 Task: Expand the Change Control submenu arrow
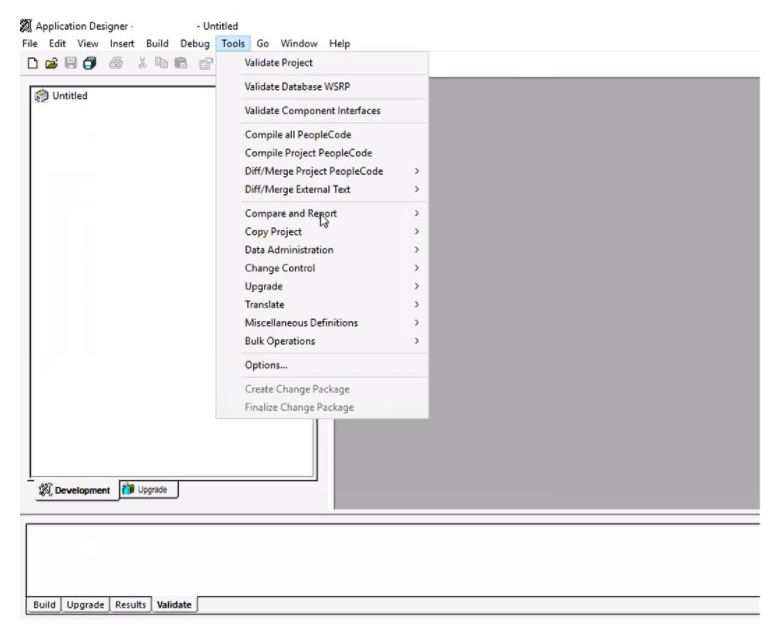click(416, 268)
